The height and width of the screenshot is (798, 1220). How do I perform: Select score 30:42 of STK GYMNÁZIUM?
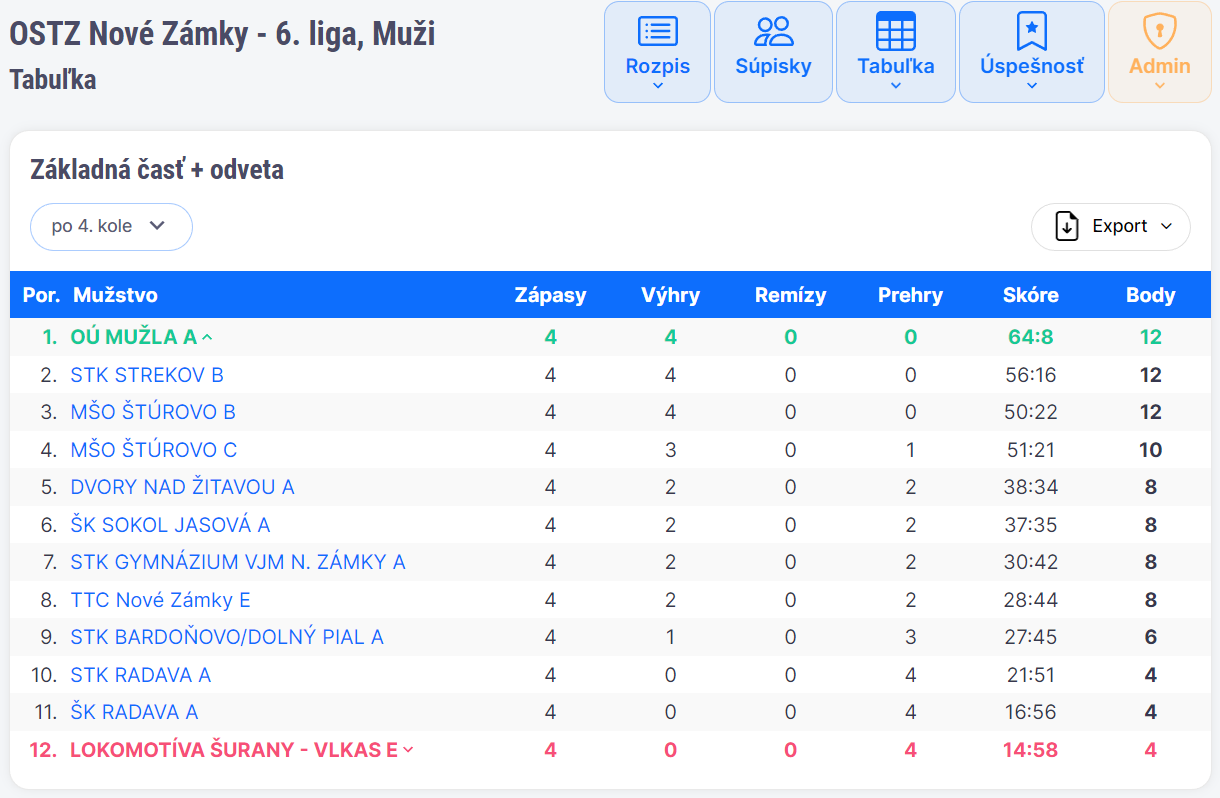[x=1031, y=562]
